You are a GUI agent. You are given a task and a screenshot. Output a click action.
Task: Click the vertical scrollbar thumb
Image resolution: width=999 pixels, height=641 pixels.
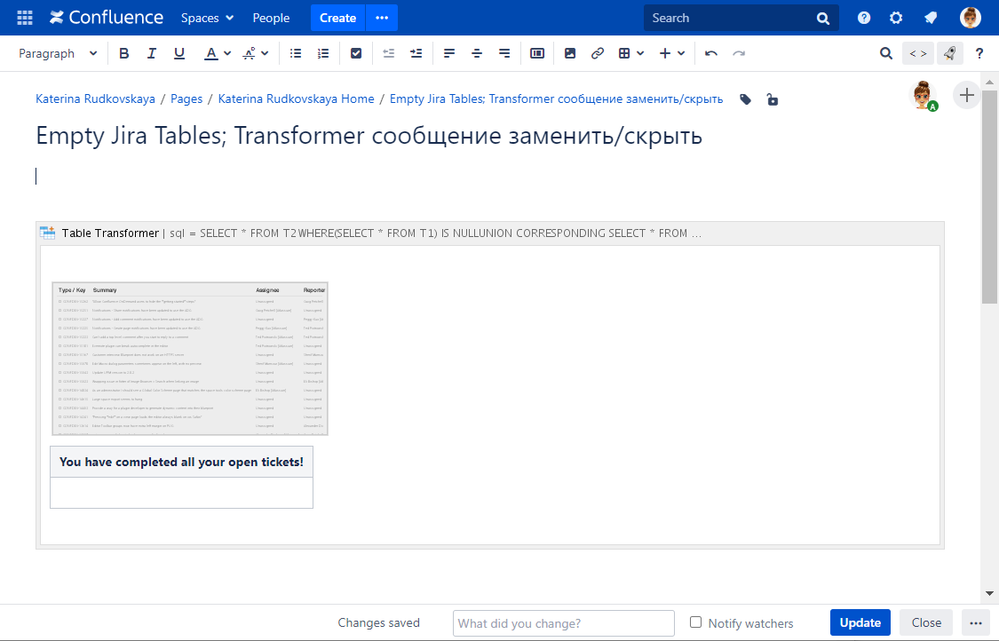(x=989, y=198)
